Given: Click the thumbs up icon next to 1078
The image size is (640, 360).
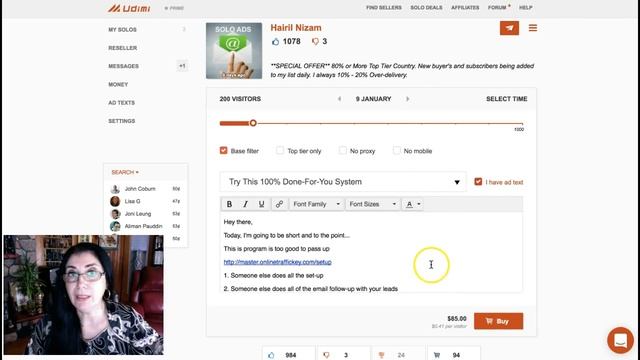Looking at the screenshot, I should click(x=276, y=41).
